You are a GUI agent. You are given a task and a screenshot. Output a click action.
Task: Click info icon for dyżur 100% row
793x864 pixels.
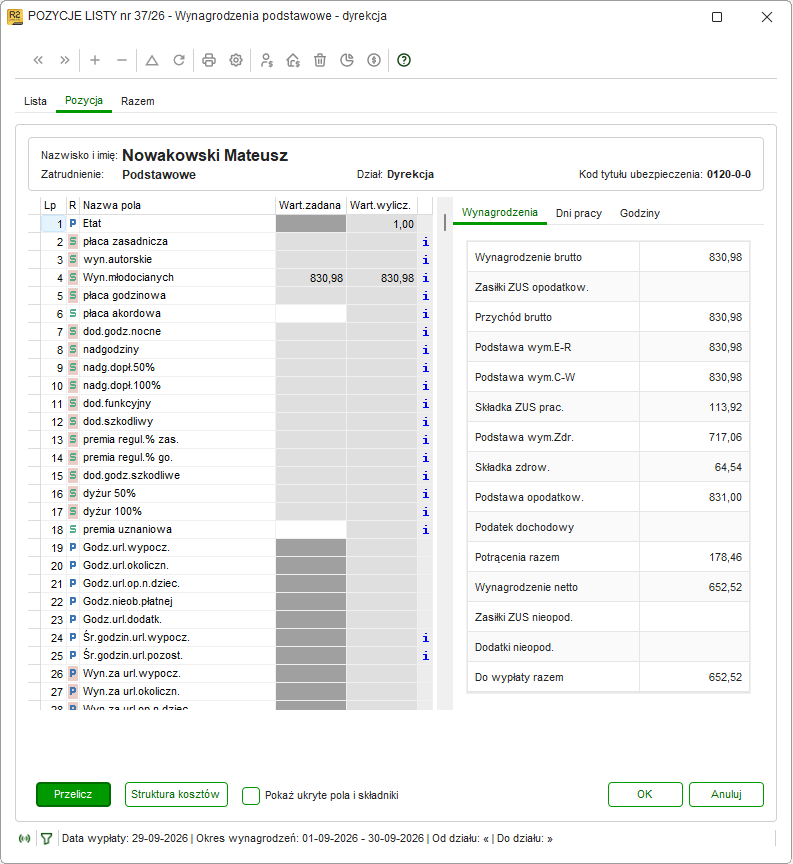(425, 512)
